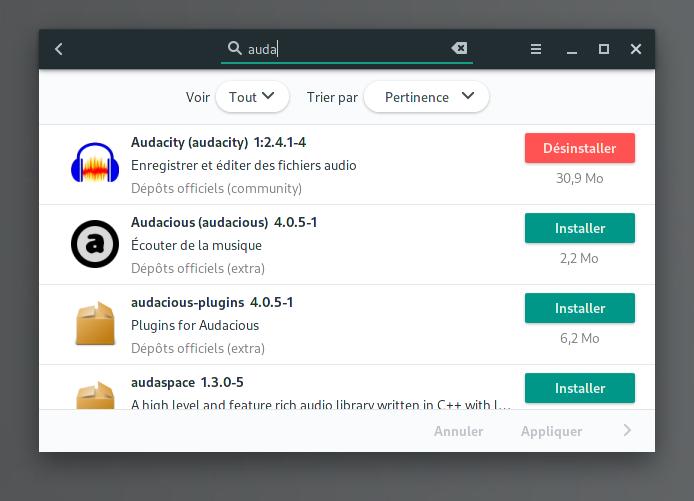Image resolution: width=694 pixels, height=501 pixels.
Task: Click the audacious-plugins package box icon
Action: (95, 324)
